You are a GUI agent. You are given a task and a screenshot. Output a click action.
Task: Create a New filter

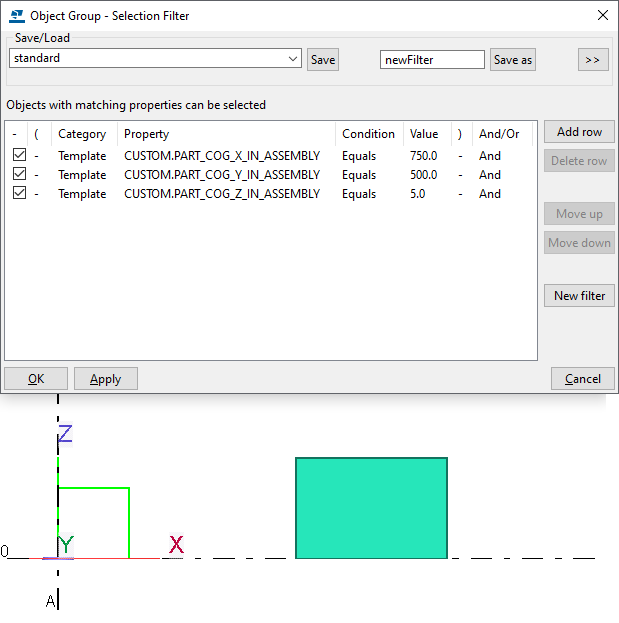pyautogui.click(x=579, y=296)
